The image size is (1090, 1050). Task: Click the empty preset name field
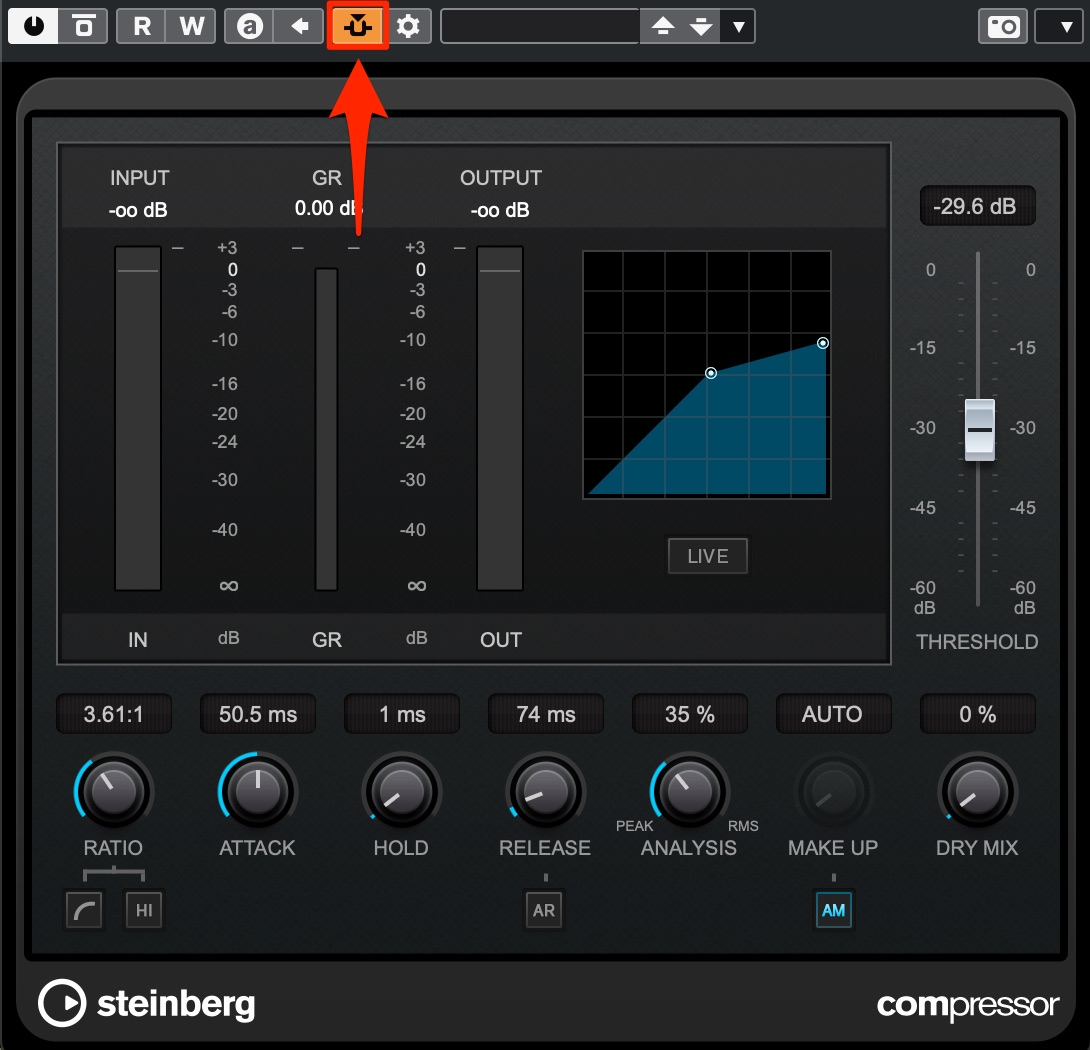coord(540,26)
